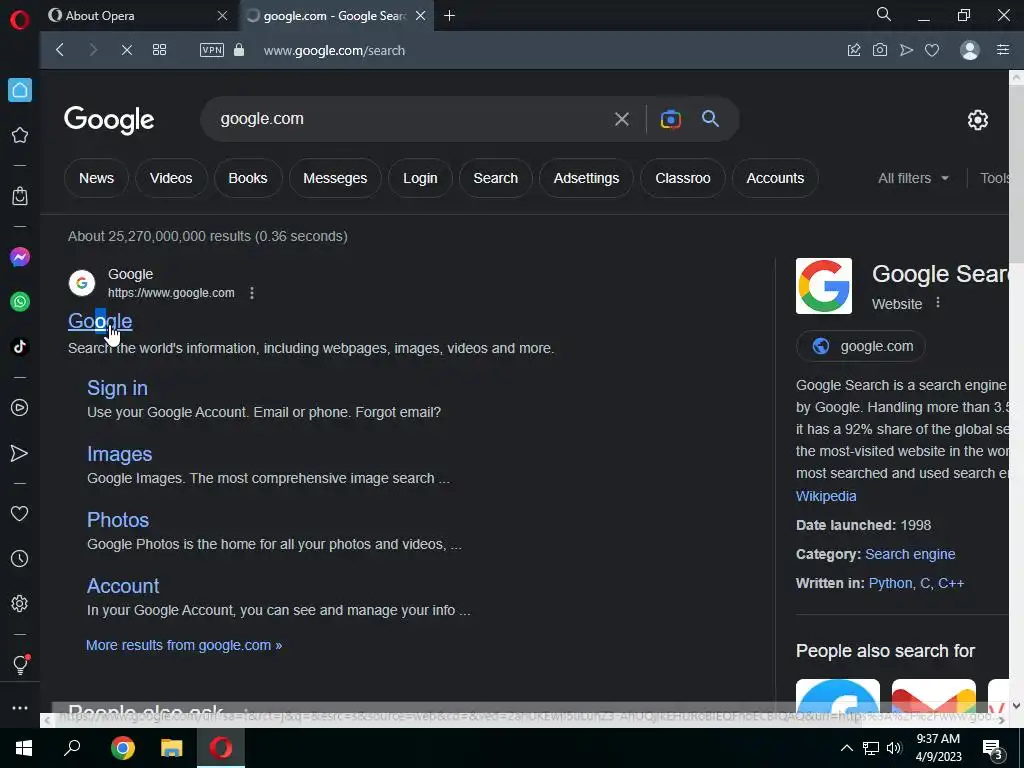Stop loading the page
The height and width of the screenshot is (768, 1024).
coord(127,50)
